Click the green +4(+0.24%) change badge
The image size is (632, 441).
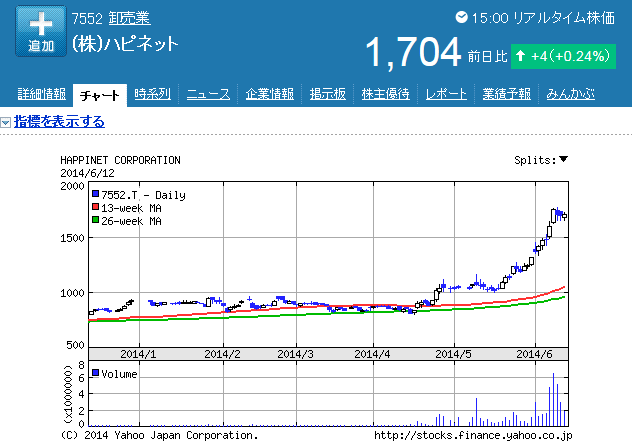point(563,56)
